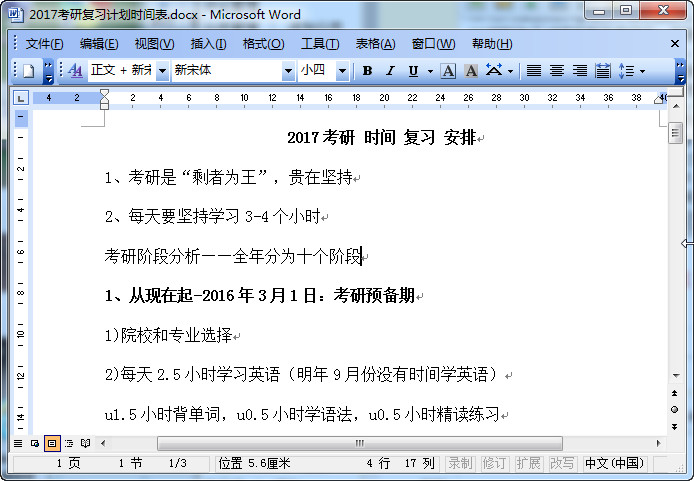Viewport: 694px width, 481px height.
Task: Open the Styles and Formatting pane icon
Action: (x=76, y=71)
